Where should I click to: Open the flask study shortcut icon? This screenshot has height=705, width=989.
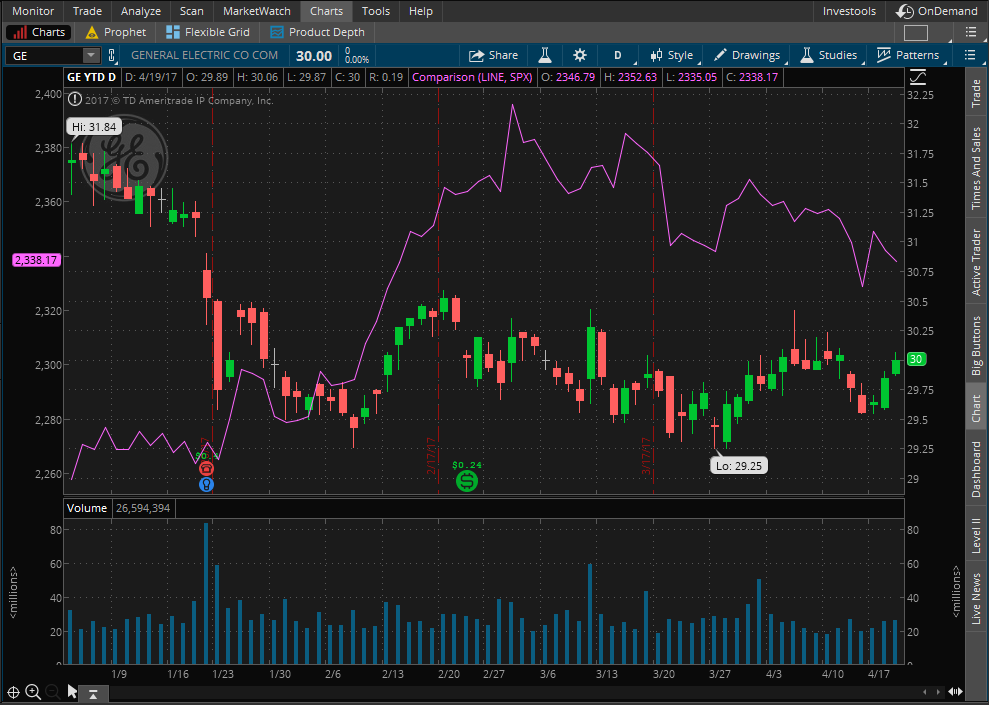(x=545, y=55)
